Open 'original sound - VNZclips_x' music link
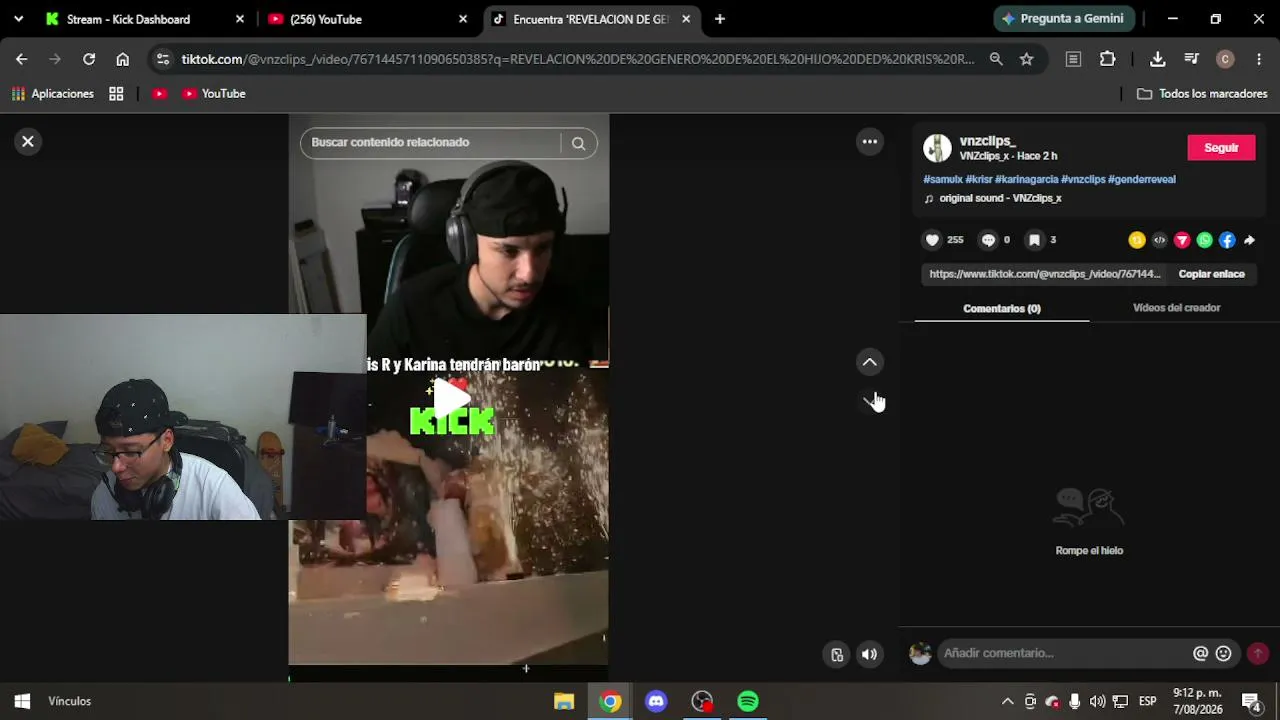The image size is (1280, 720). (x=1000, y=198)
